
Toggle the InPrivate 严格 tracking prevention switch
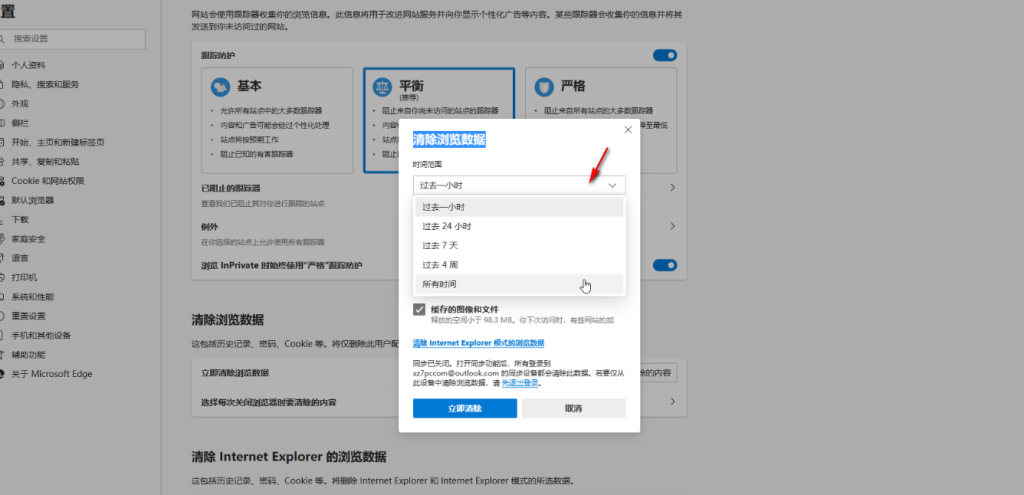point(664,265)
